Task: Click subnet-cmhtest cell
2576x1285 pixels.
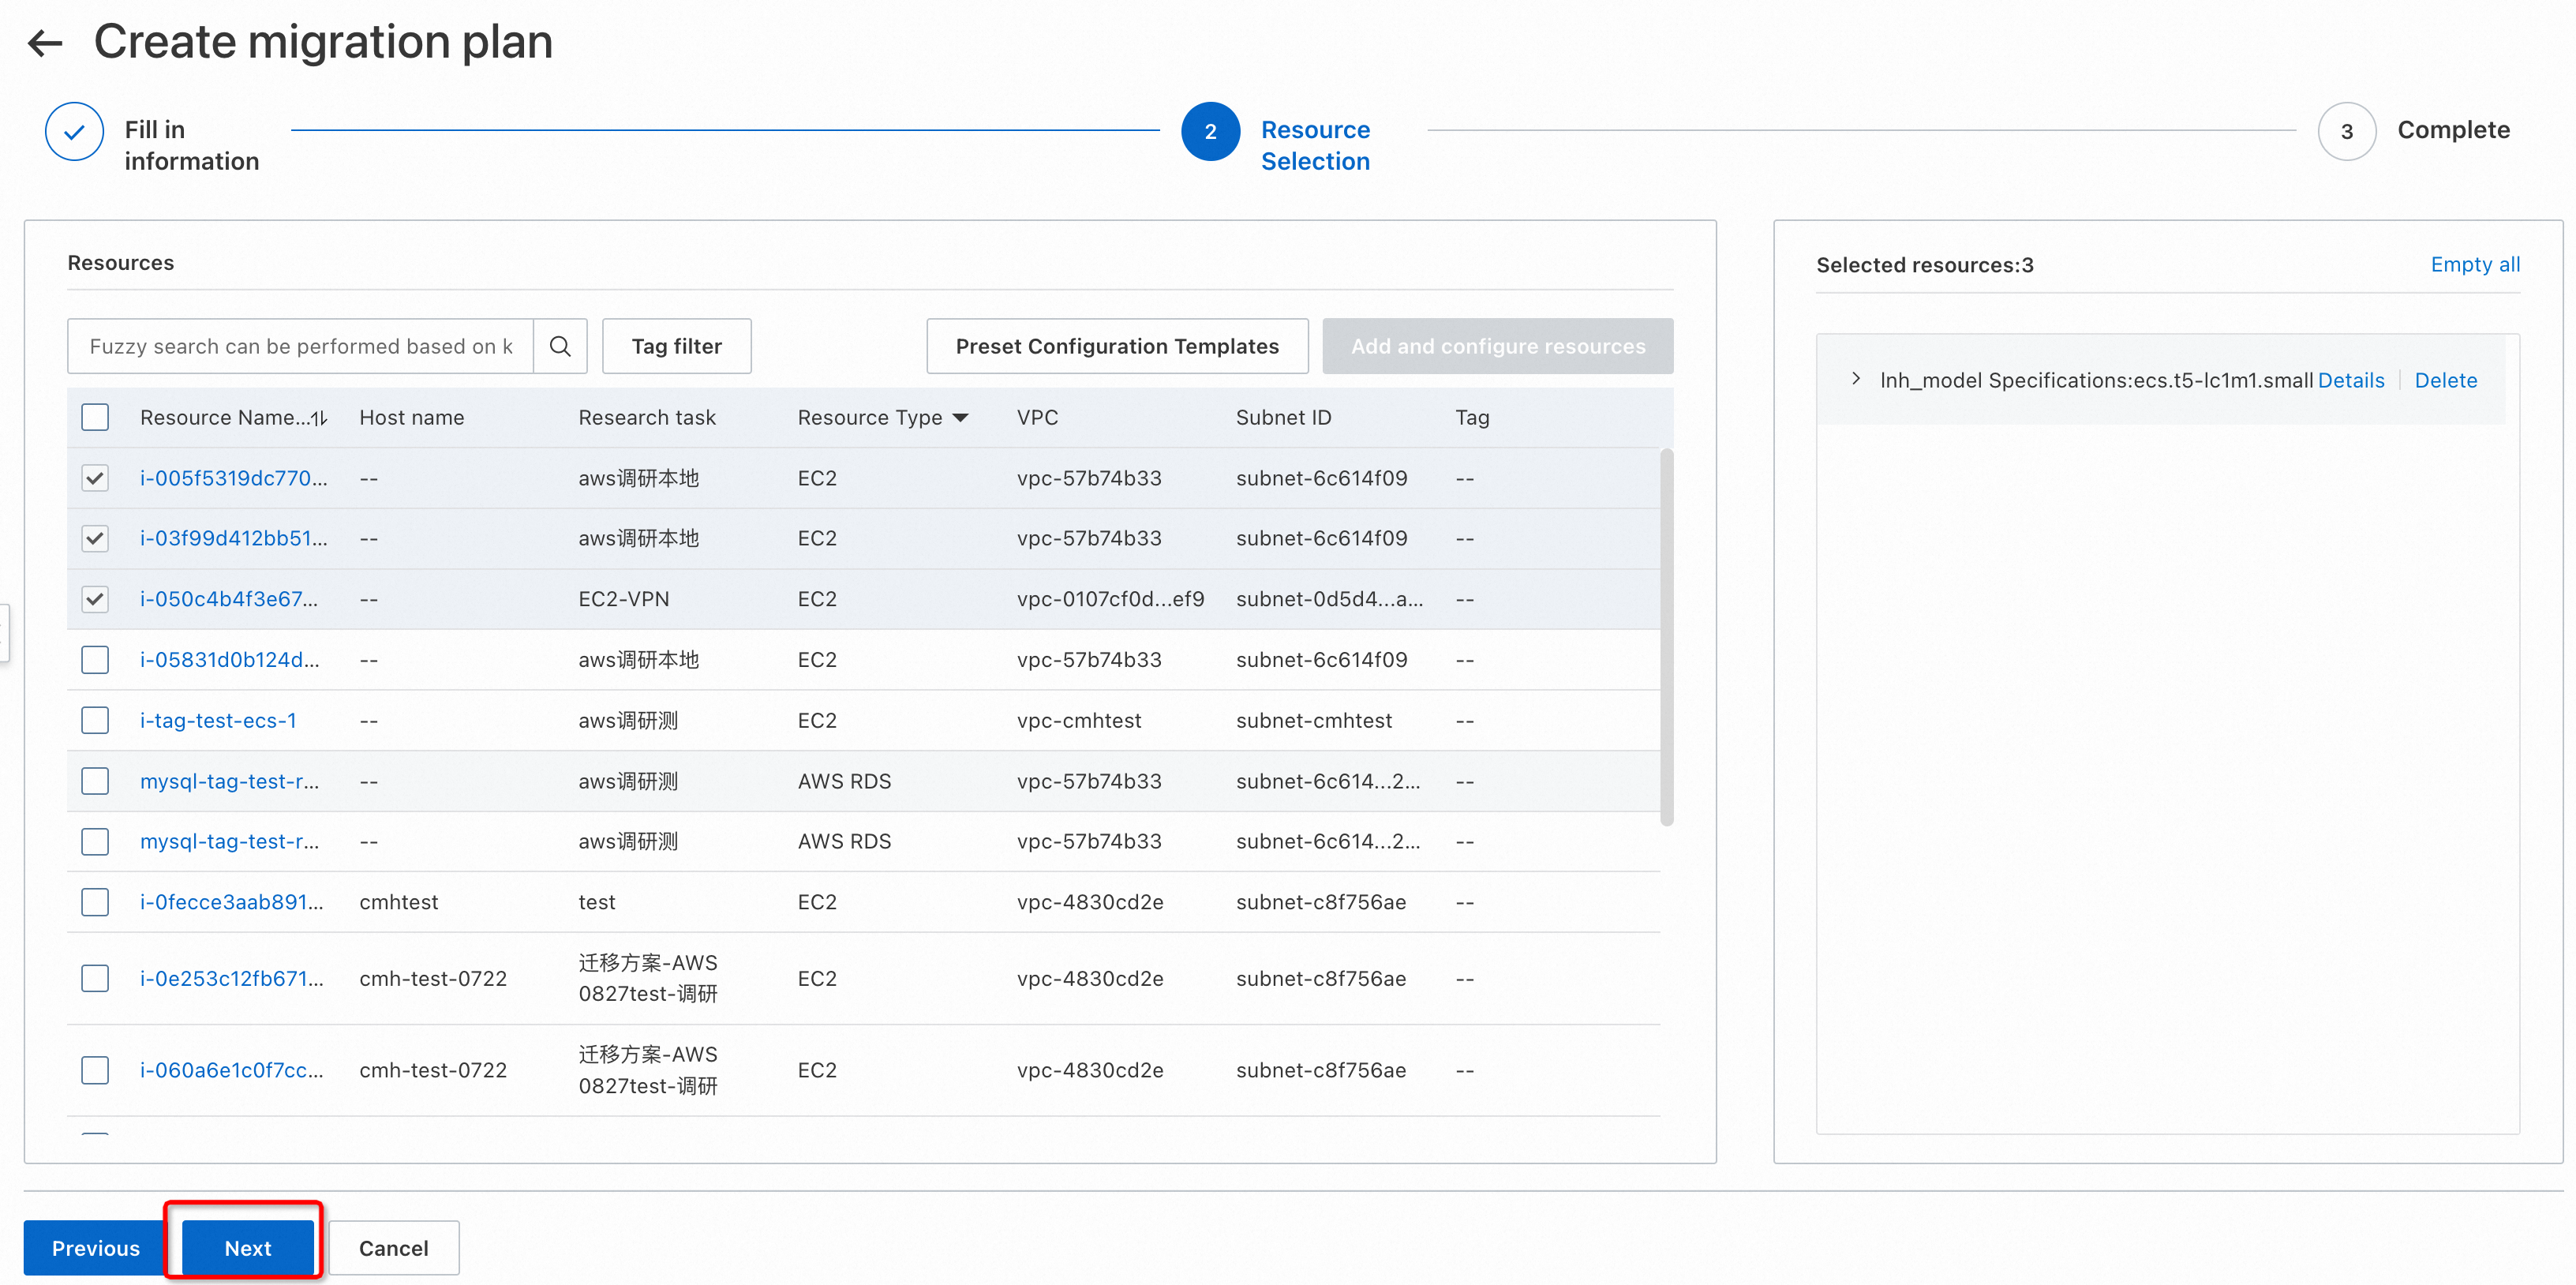Action: tap(1314, 720)
